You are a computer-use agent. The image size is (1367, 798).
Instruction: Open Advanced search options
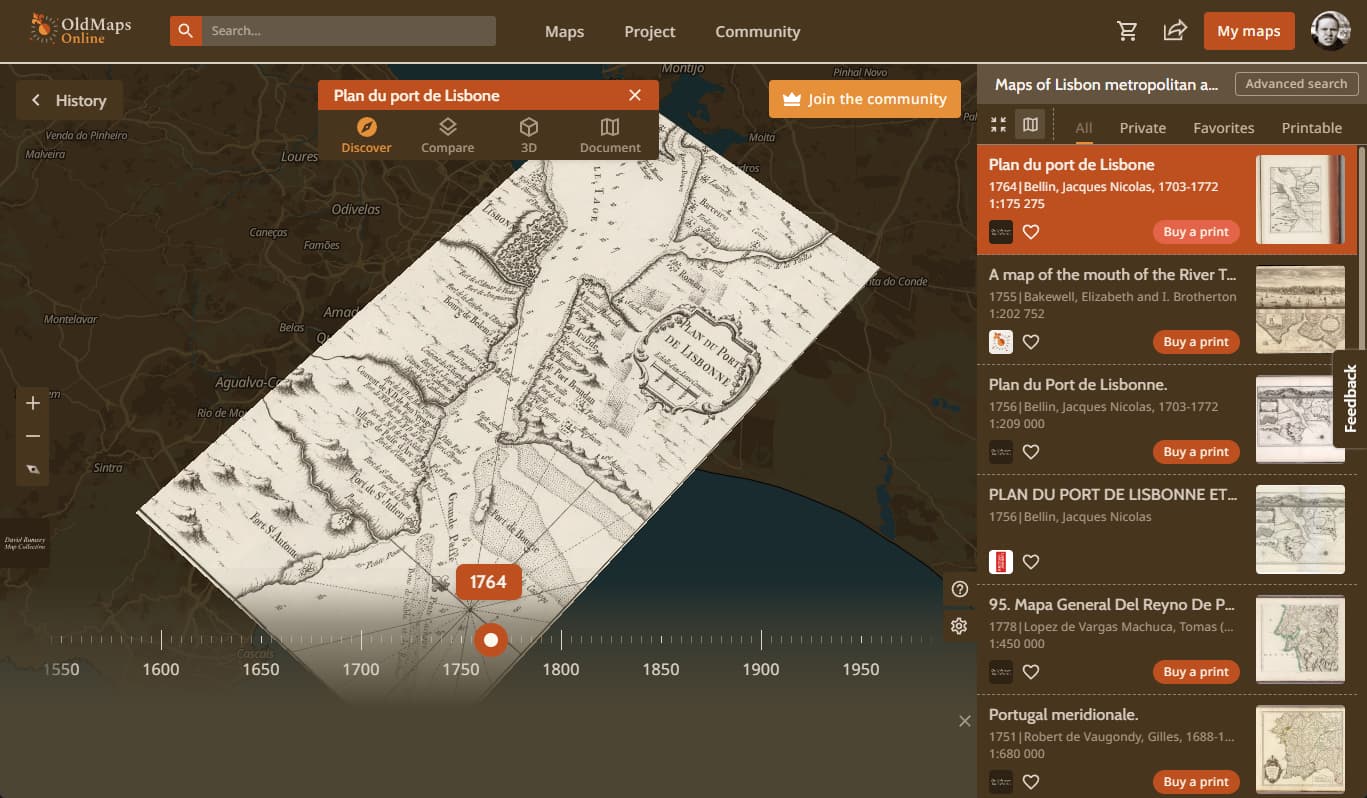pyautogui.click(x=1296, y=84)
